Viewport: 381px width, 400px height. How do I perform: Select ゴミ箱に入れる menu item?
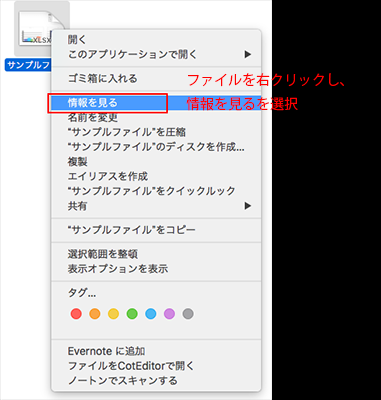(x=156, y=79)
